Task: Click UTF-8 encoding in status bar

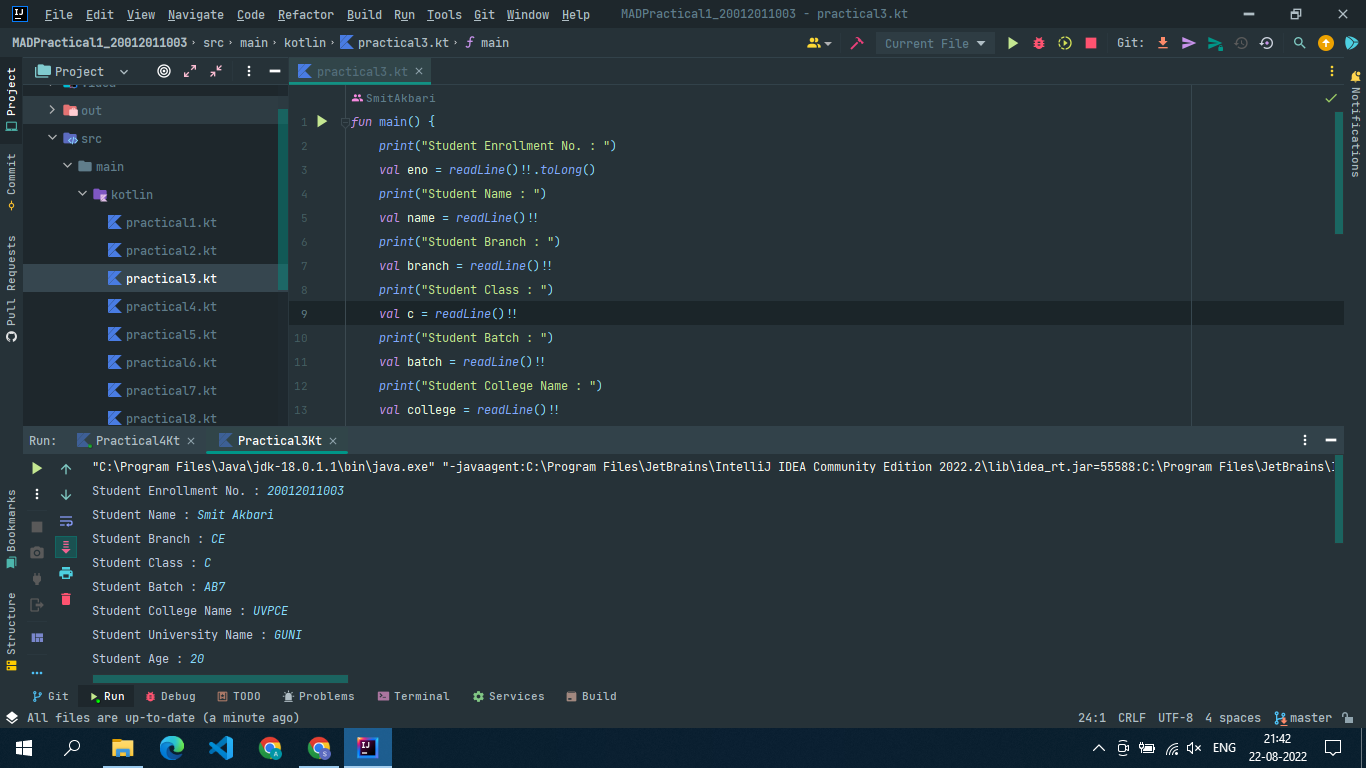Action: coord(1175,718)
